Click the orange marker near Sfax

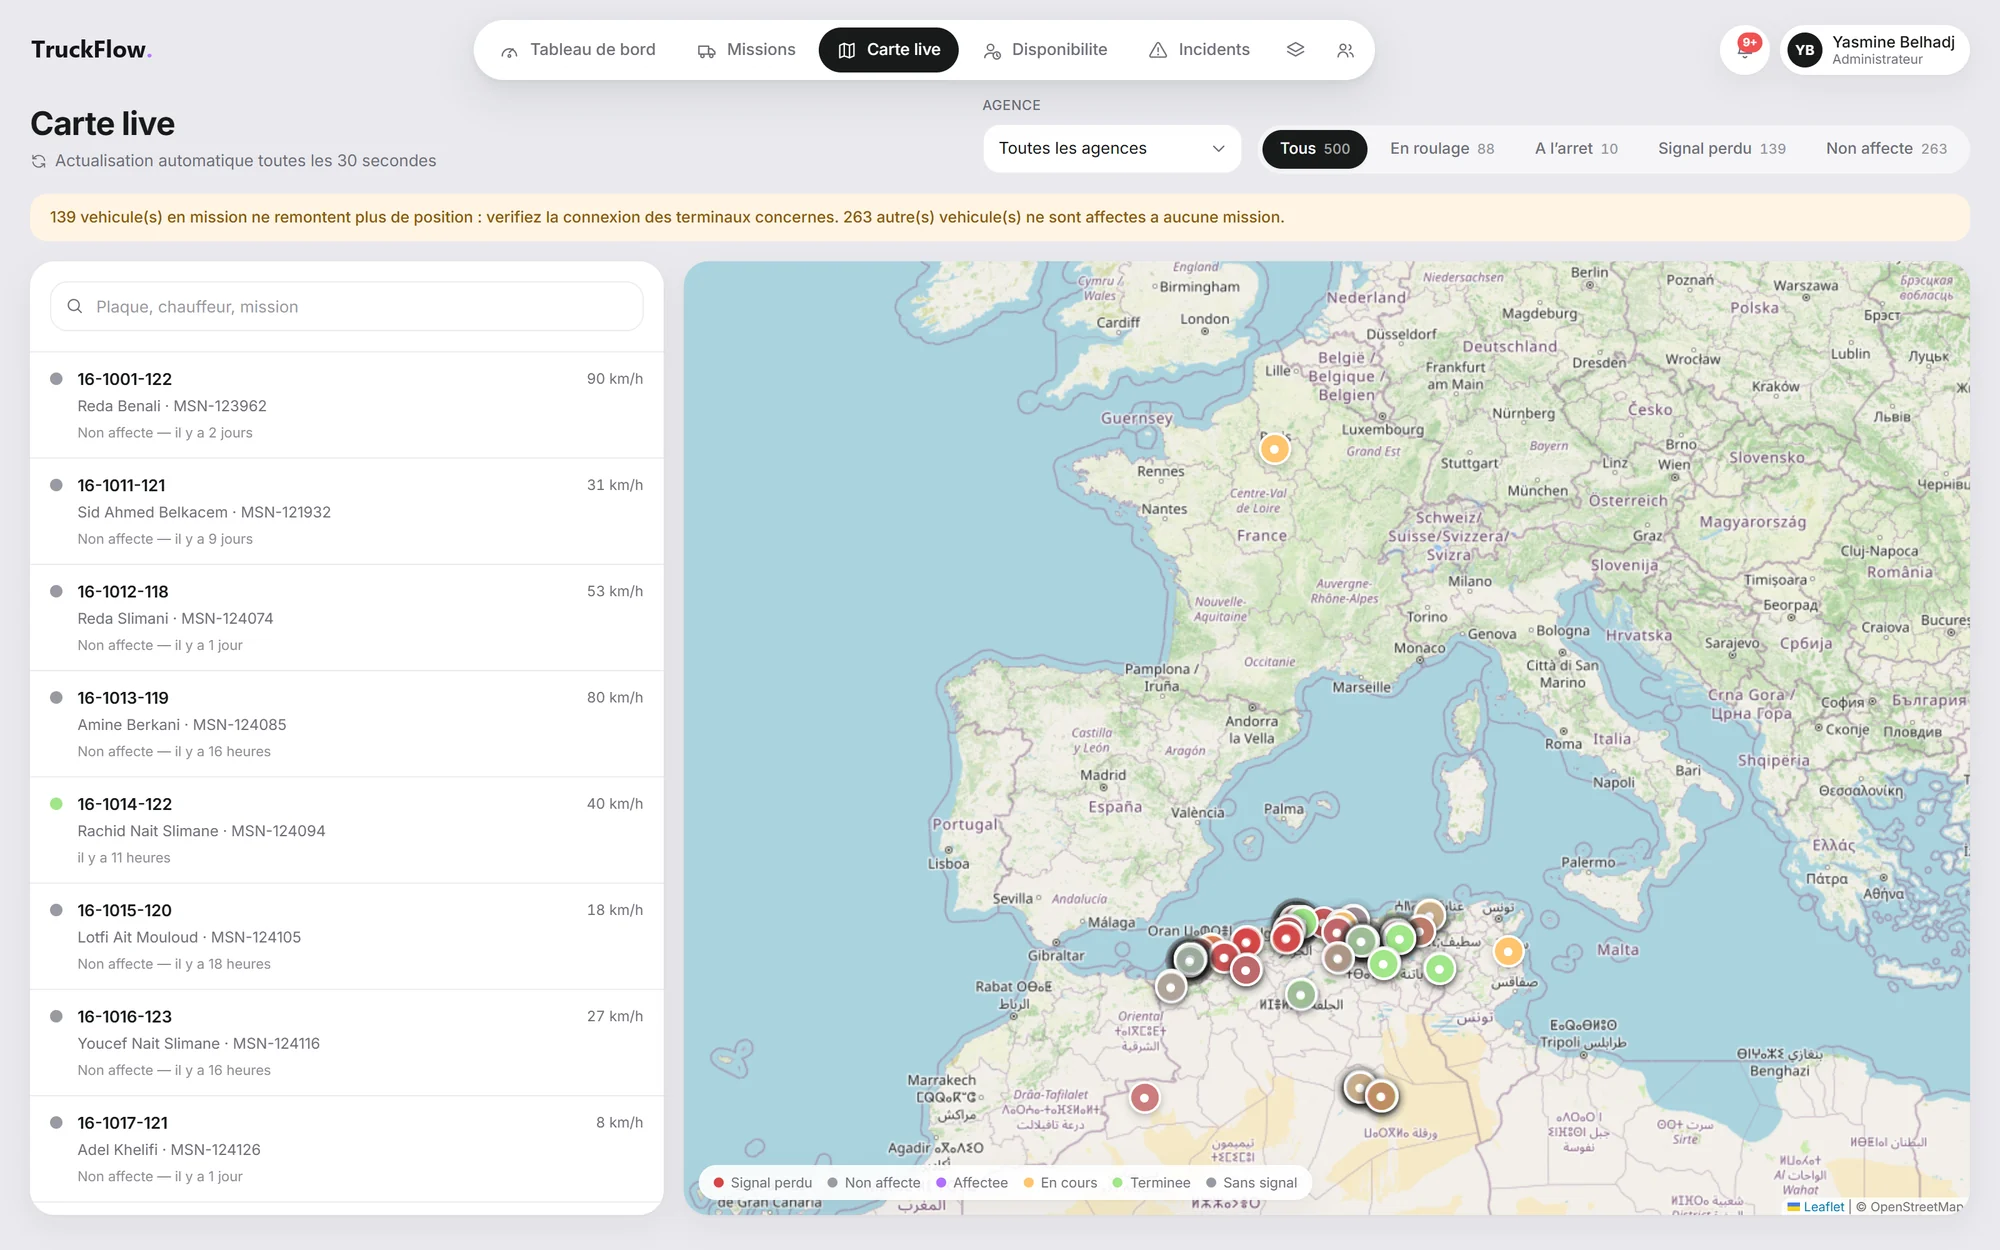pyautogui.click(x=1508, y=951)
